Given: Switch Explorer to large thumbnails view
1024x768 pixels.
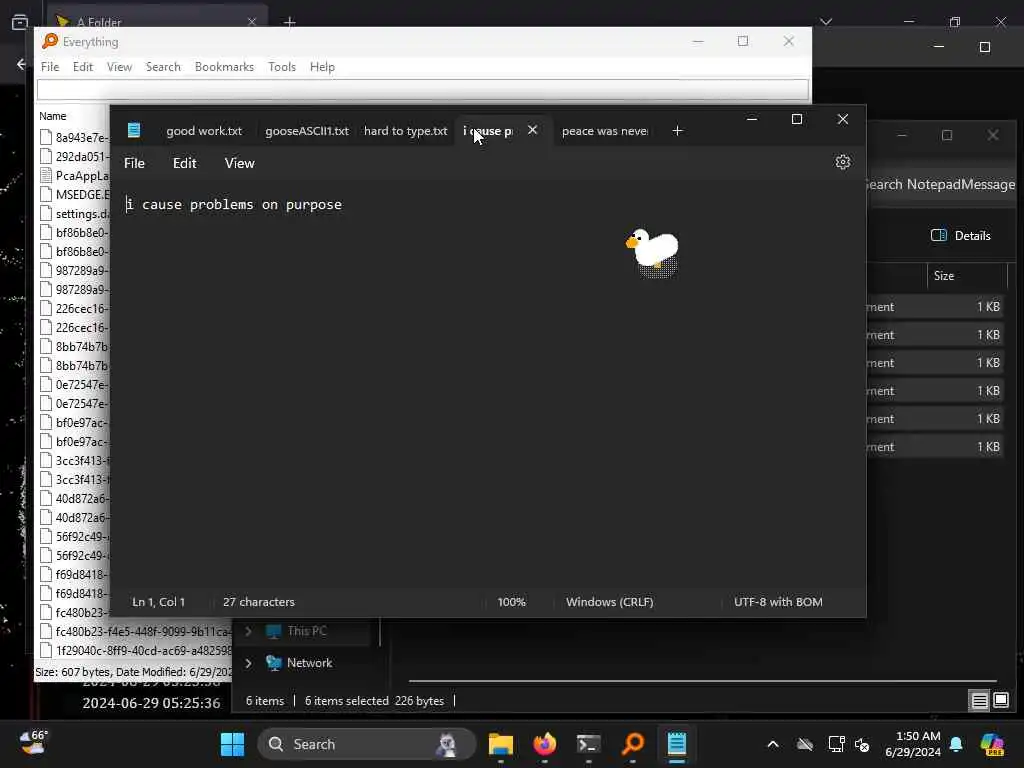Looking at the screenshot, I should point(1000,701).
